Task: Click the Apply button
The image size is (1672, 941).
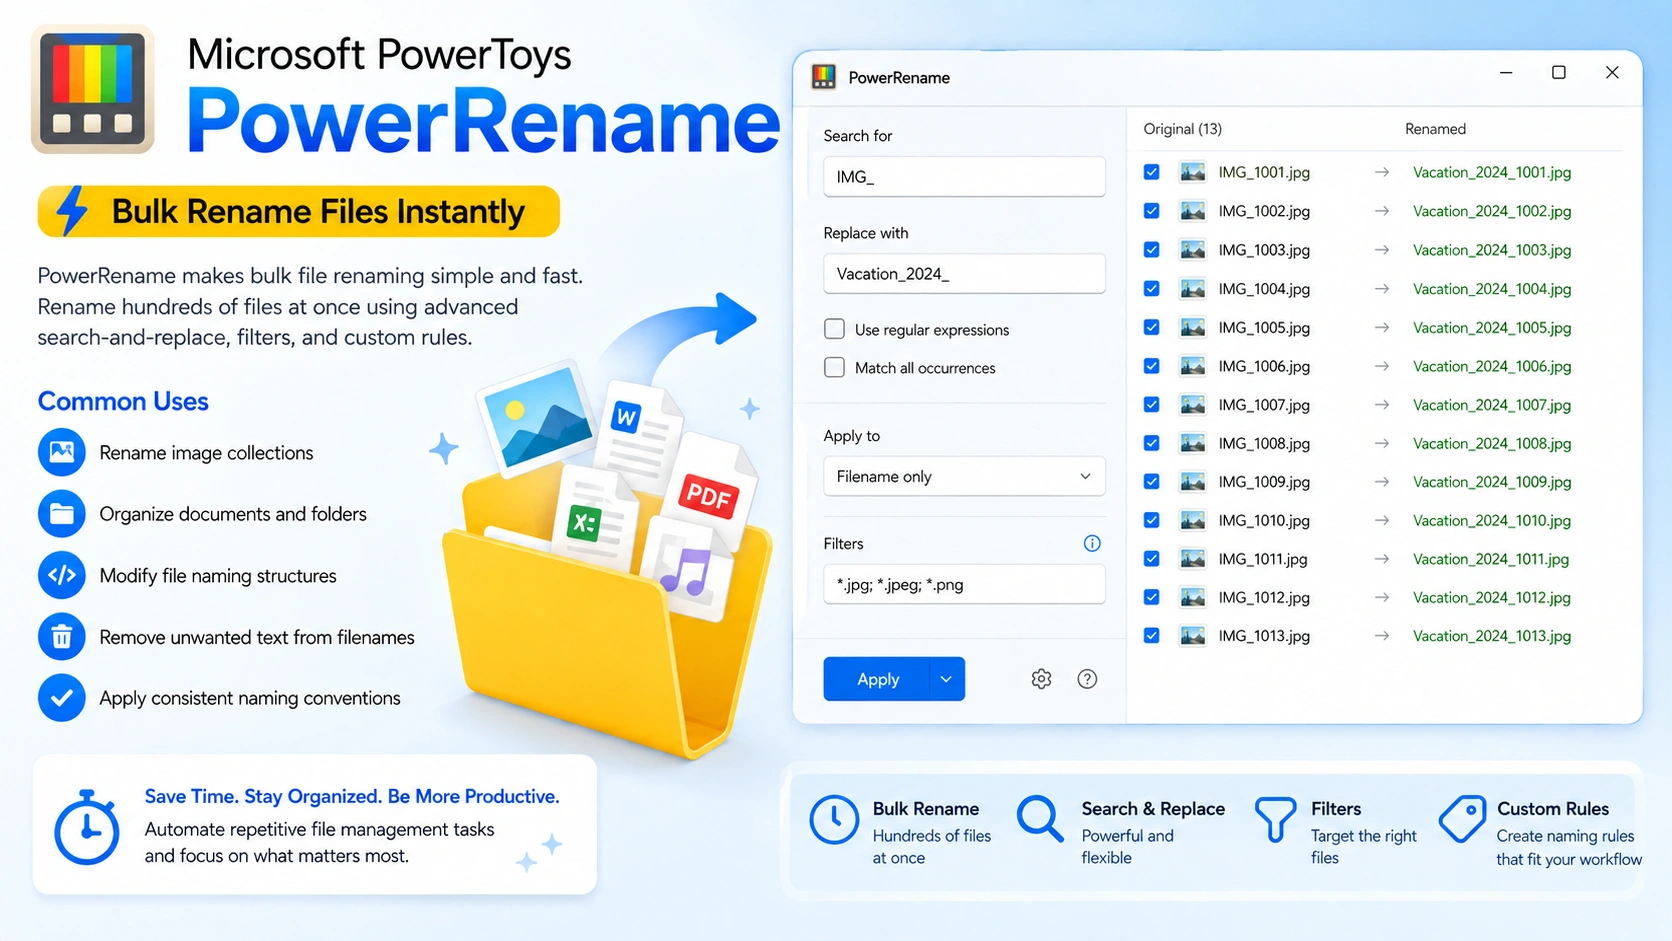Action: click(x=877, y=679)
